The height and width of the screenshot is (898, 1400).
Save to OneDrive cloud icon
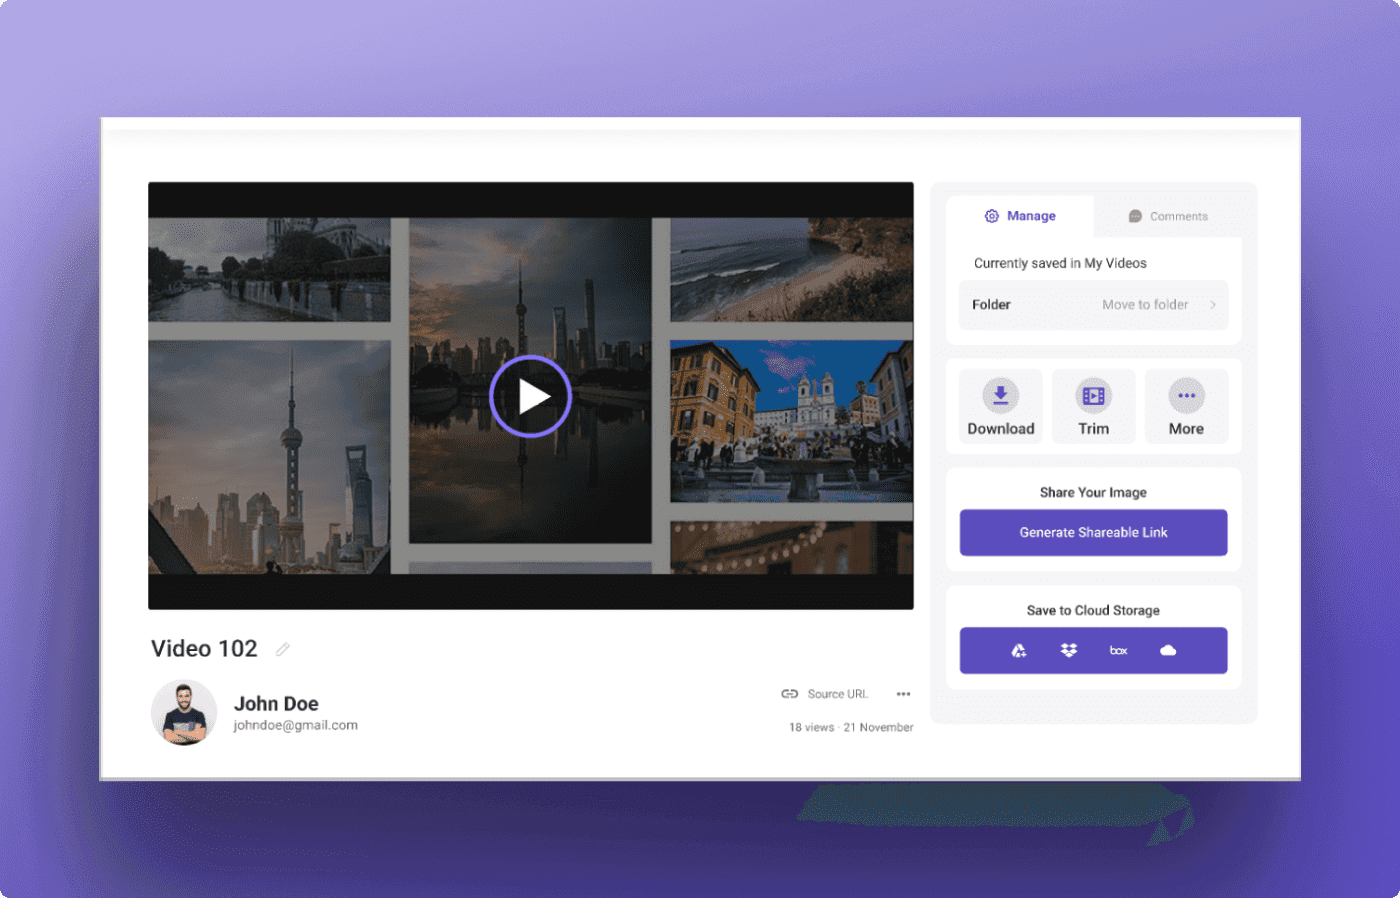pyautogui.click(x=1168, y=650)
